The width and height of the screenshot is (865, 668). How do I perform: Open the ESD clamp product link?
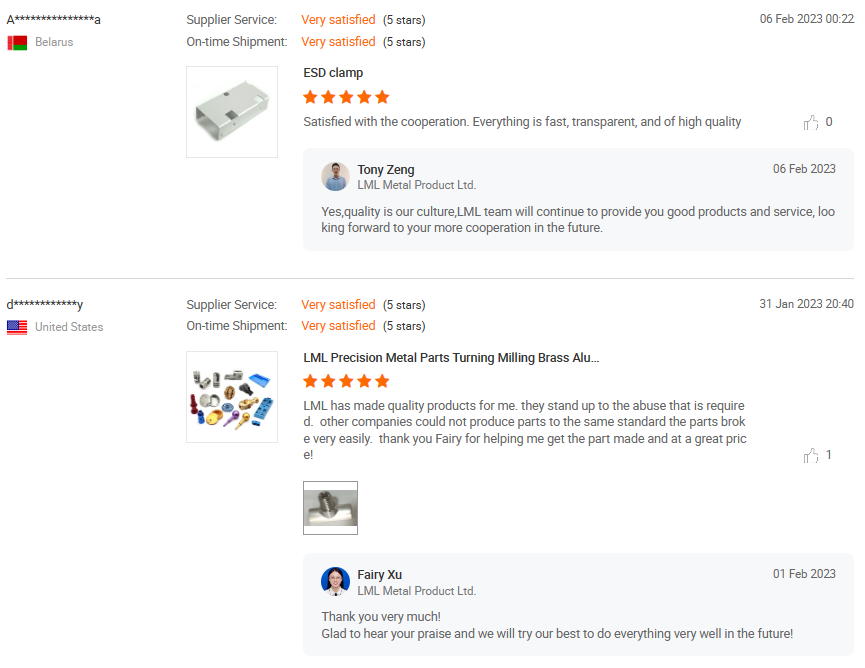[333, 73]
